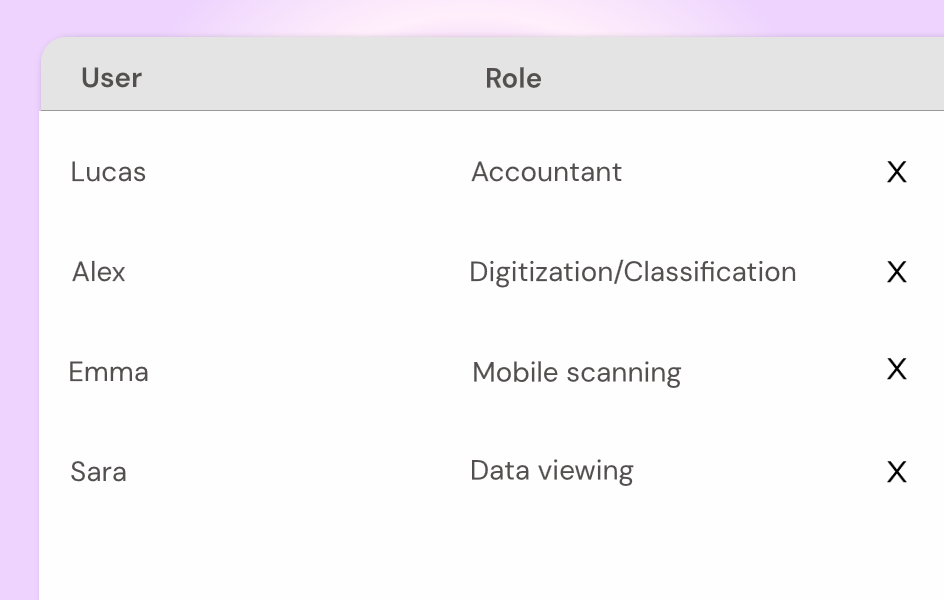Remove Alex using the X icon
The width and height of the screenshot is (944, 600).
click(896, 272)
